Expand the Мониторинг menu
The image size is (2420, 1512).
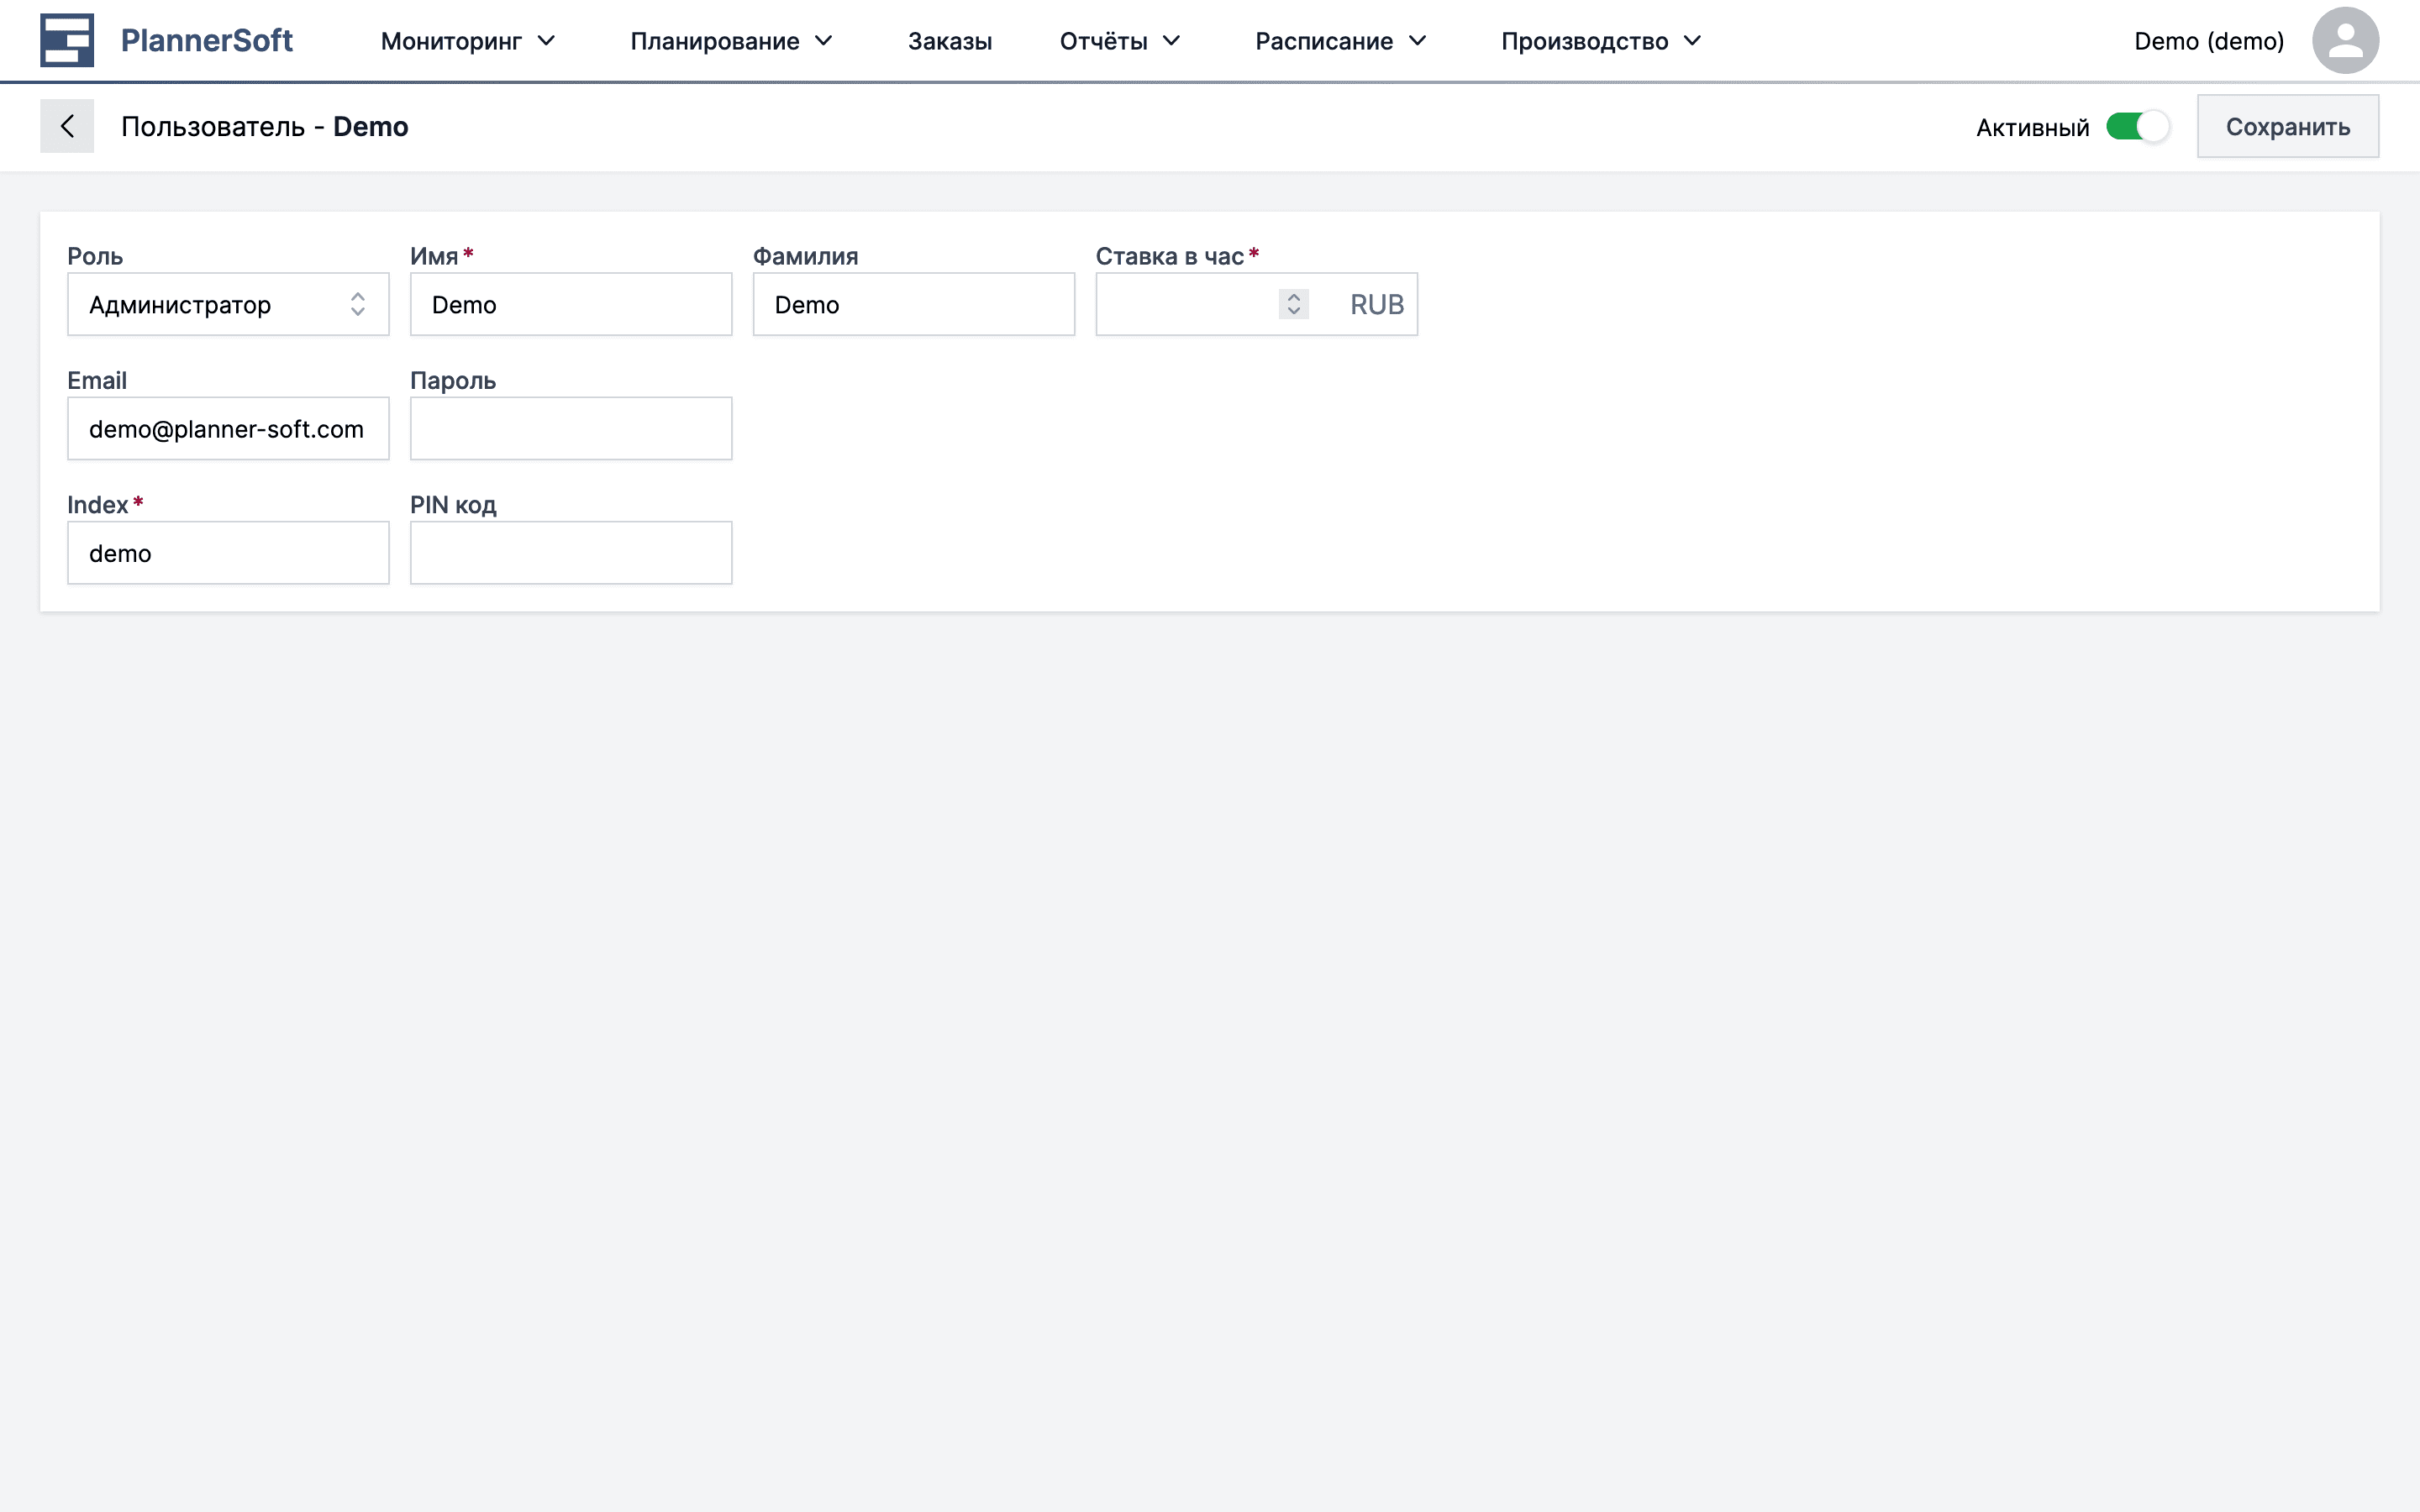467,41
